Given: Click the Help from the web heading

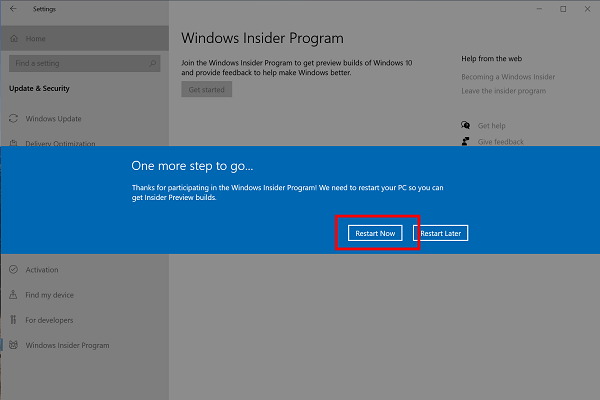Looking at the screenshot, I should [x=491, y=59].
